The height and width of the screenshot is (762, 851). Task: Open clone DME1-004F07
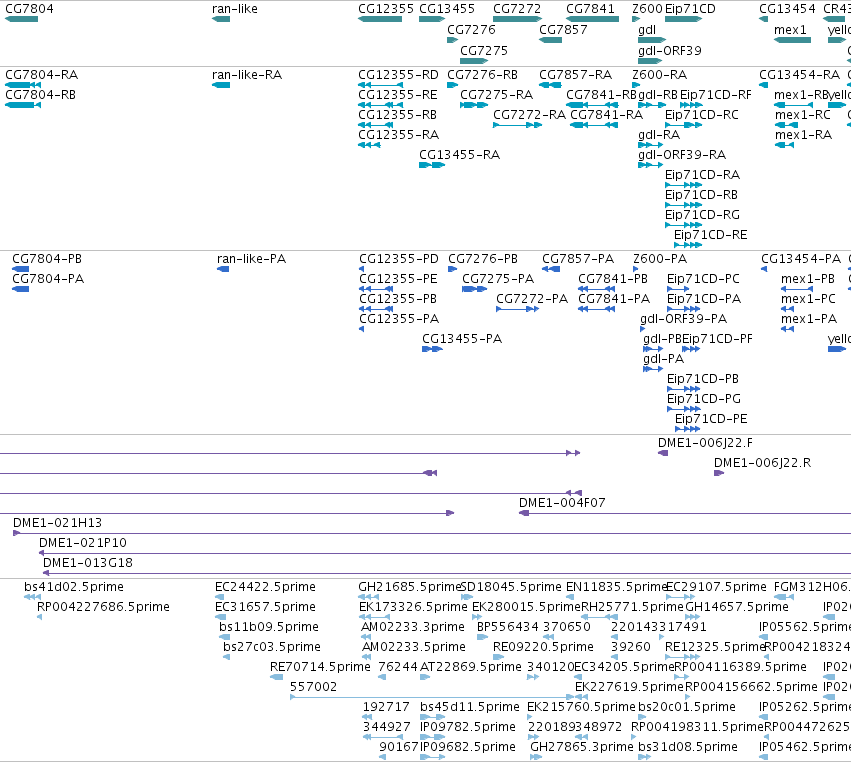tap(562, 503)
